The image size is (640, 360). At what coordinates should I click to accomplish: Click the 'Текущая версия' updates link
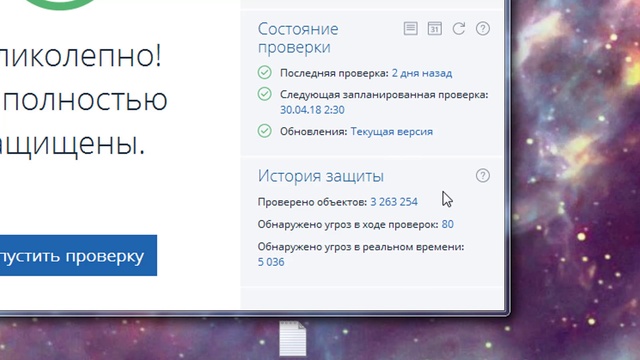tap(391, 131)
